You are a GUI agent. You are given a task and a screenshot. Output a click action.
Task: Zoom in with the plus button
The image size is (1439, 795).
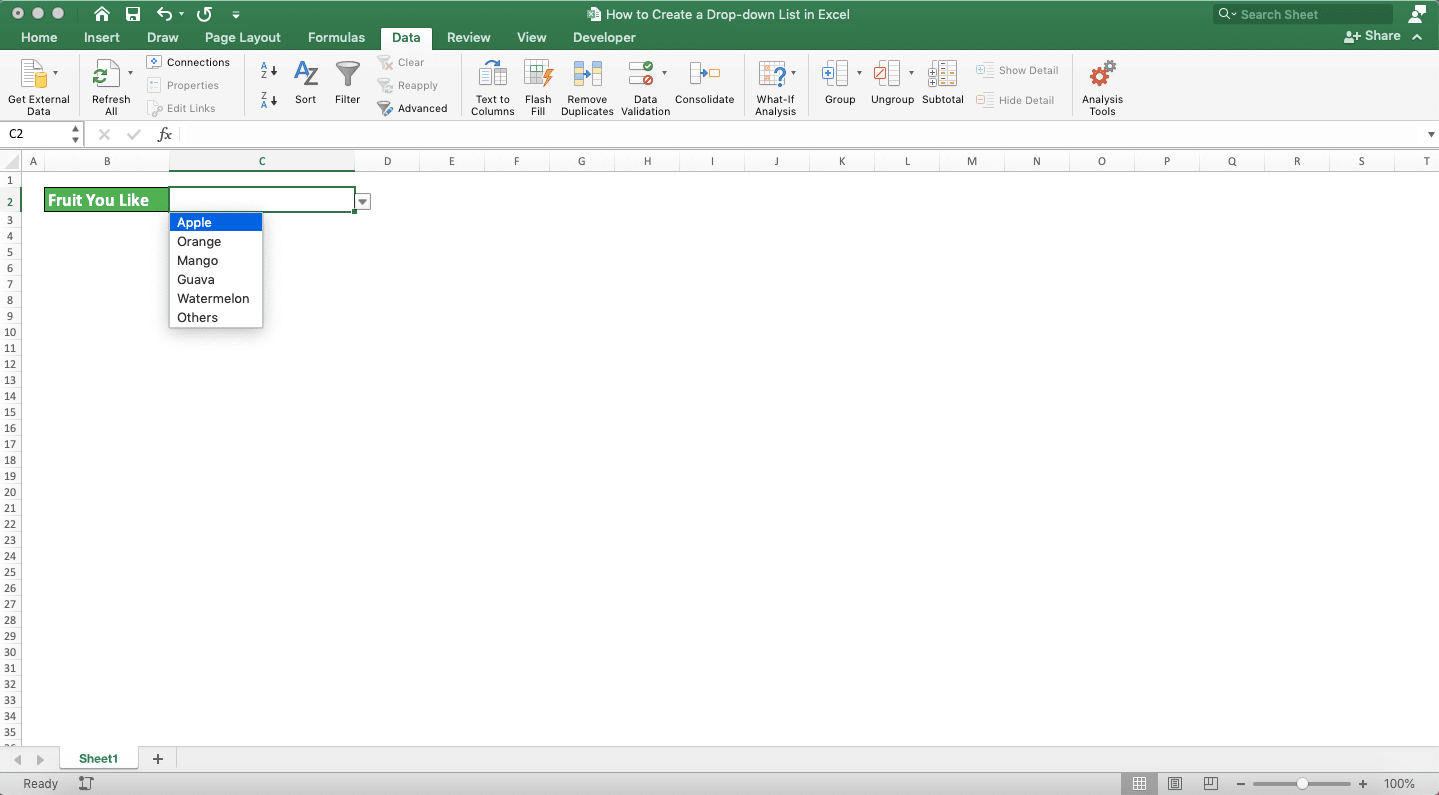tap(1363, 784)
